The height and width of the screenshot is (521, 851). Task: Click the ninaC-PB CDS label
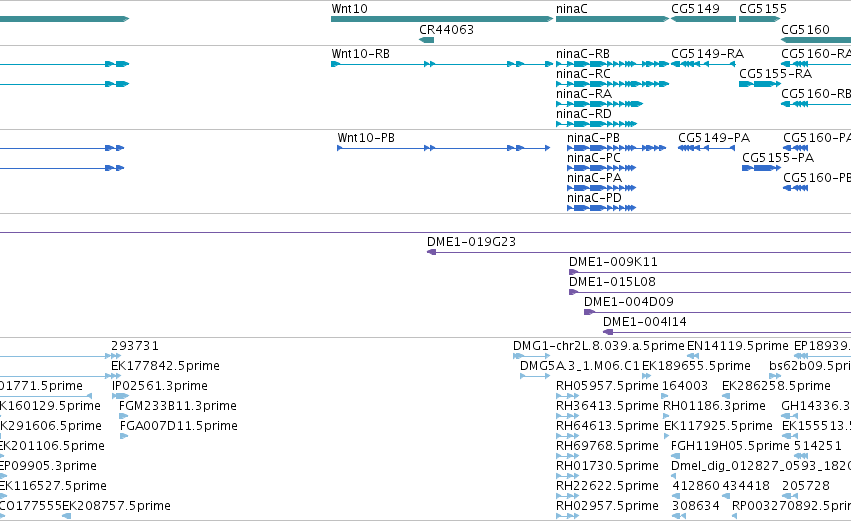(593, 138)
